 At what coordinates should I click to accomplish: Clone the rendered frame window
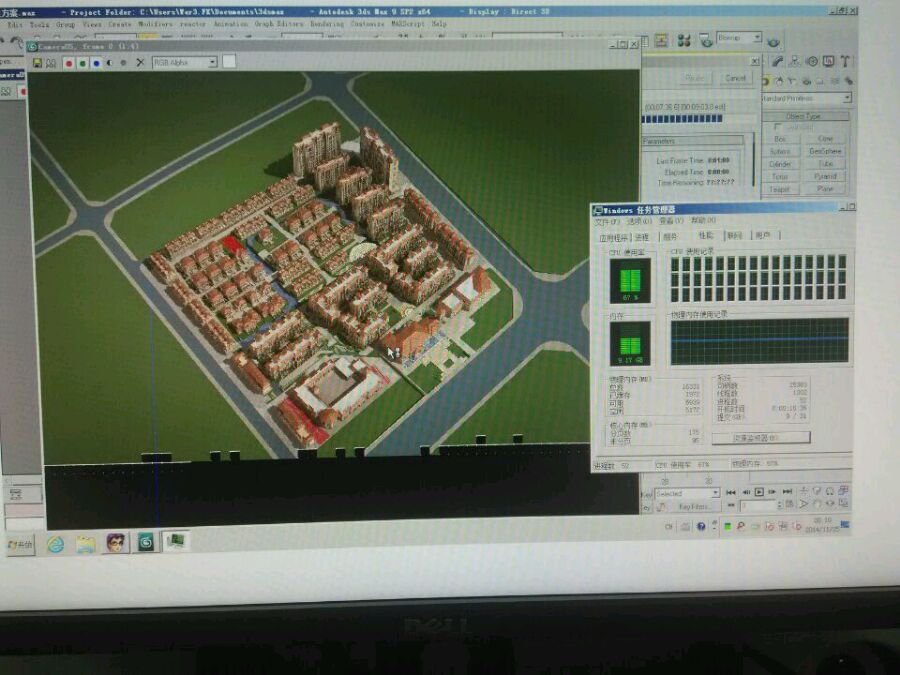pyautogui.click(x=51, y=63)
